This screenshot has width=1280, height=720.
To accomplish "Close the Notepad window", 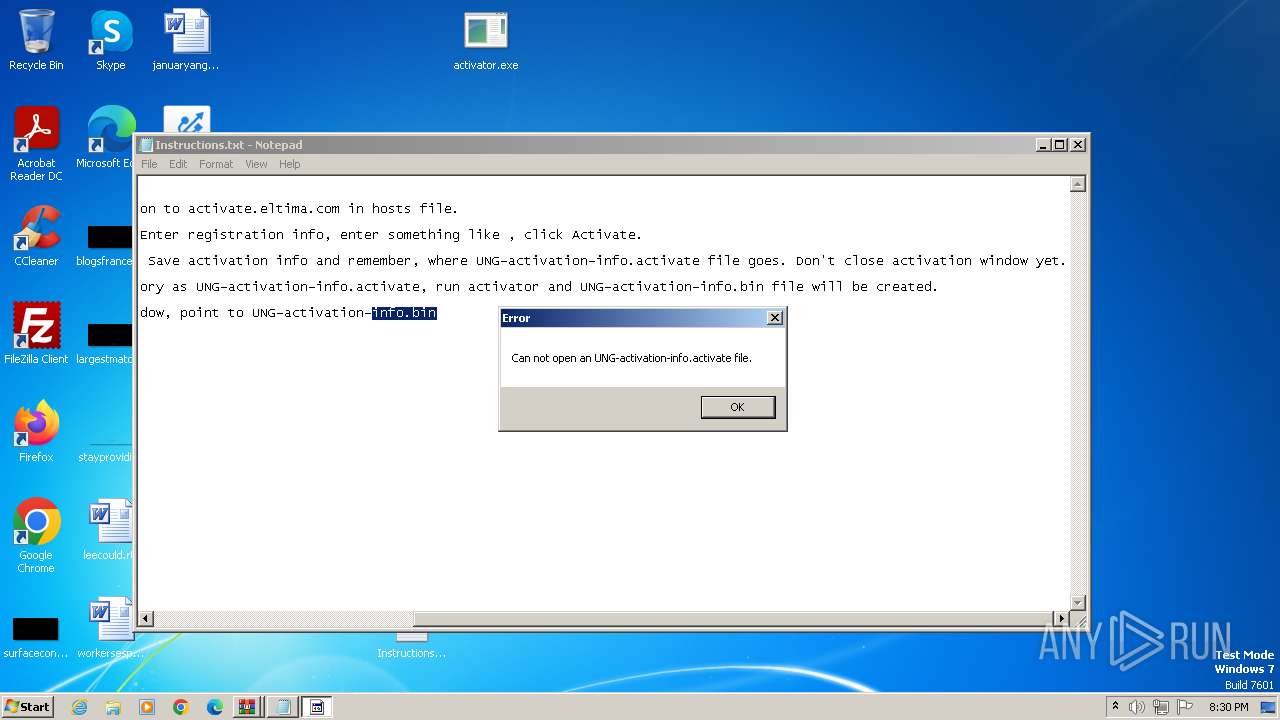I will (1078, 144).
